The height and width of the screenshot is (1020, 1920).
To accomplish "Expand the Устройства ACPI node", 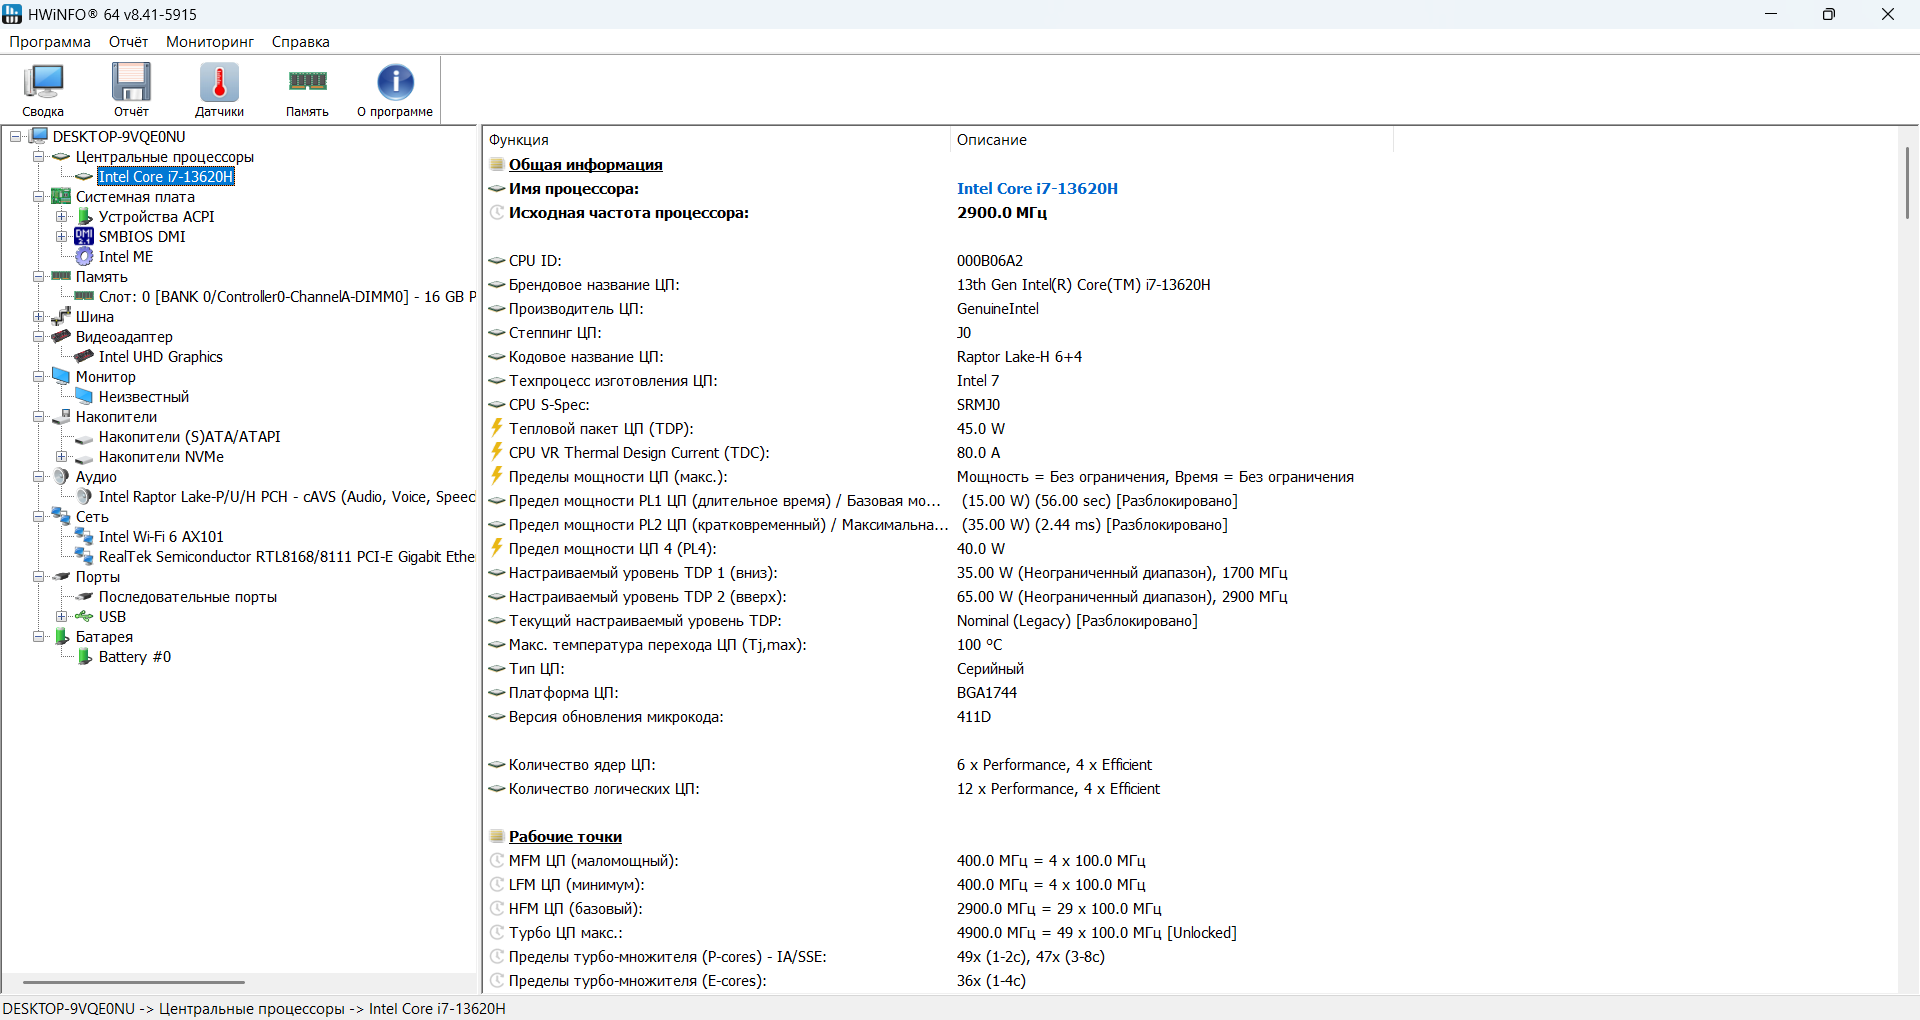I will tap(62, 216).
